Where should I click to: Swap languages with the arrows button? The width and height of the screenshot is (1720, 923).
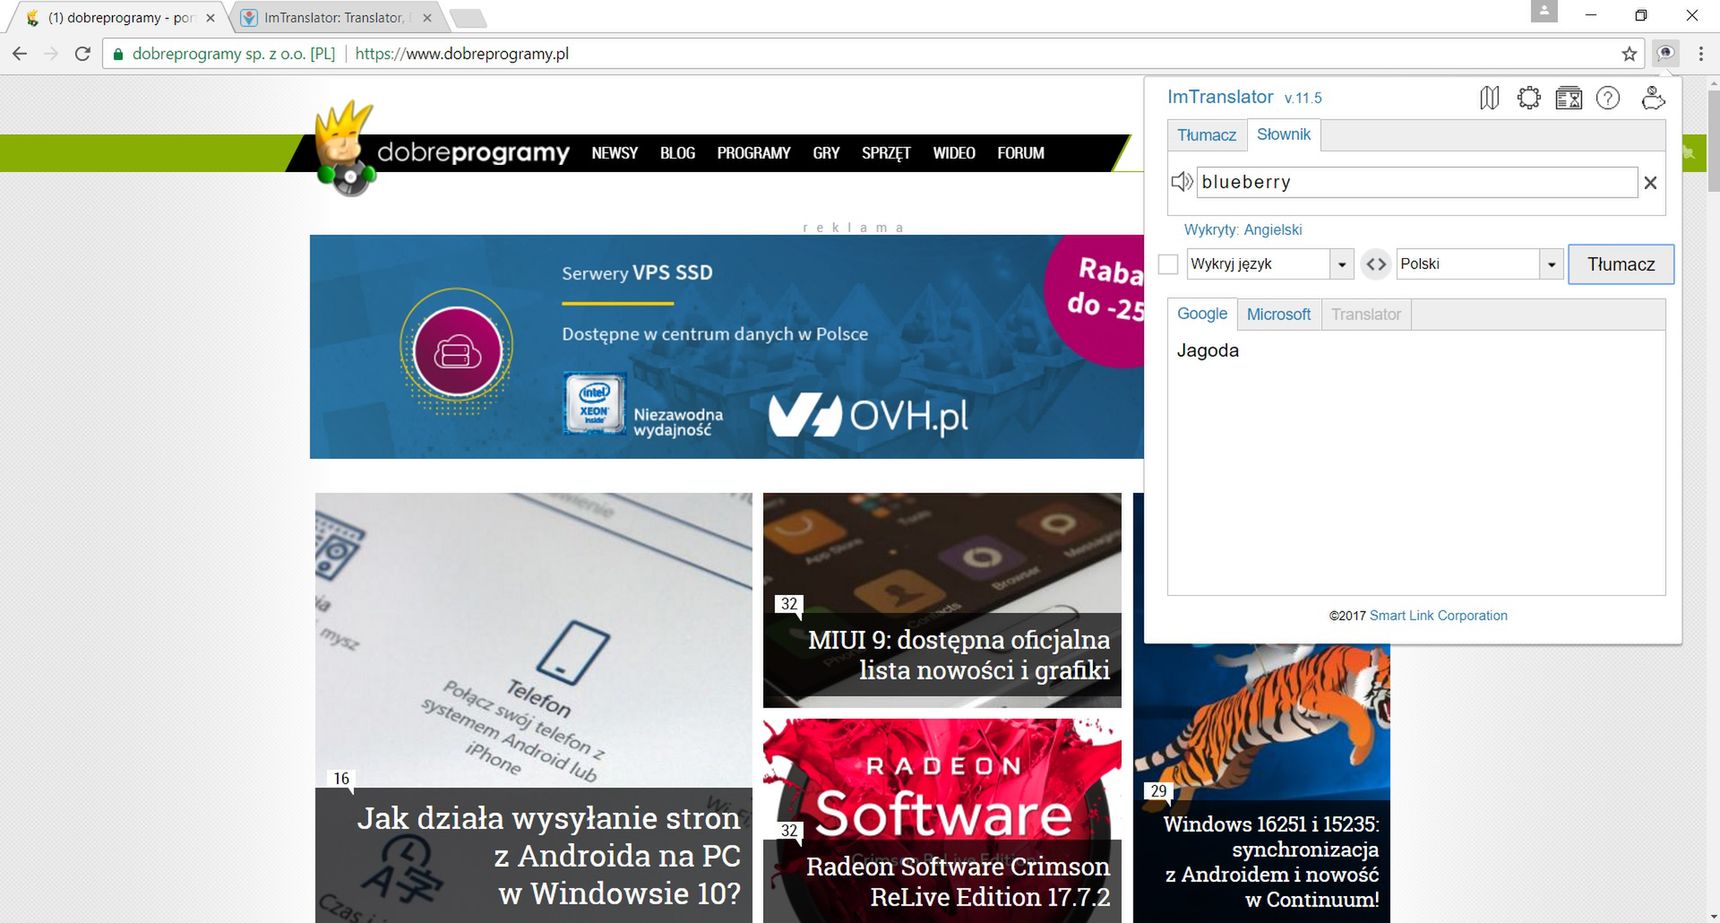coord(1376,264)
